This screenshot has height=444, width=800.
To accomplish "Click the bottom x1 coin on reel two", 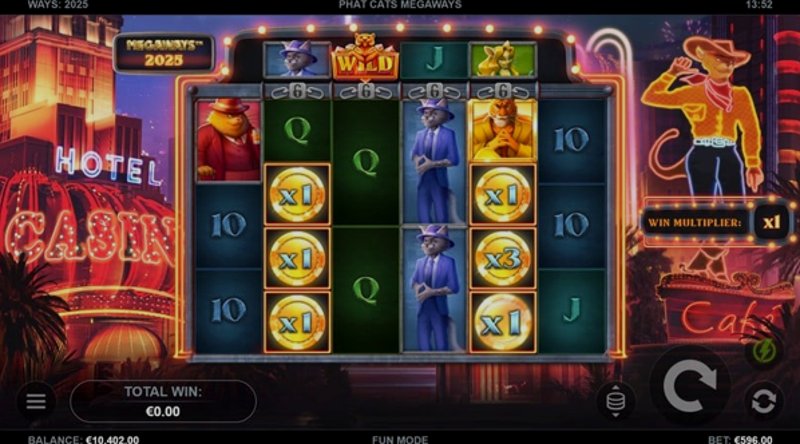I will (x=297, y=322).
